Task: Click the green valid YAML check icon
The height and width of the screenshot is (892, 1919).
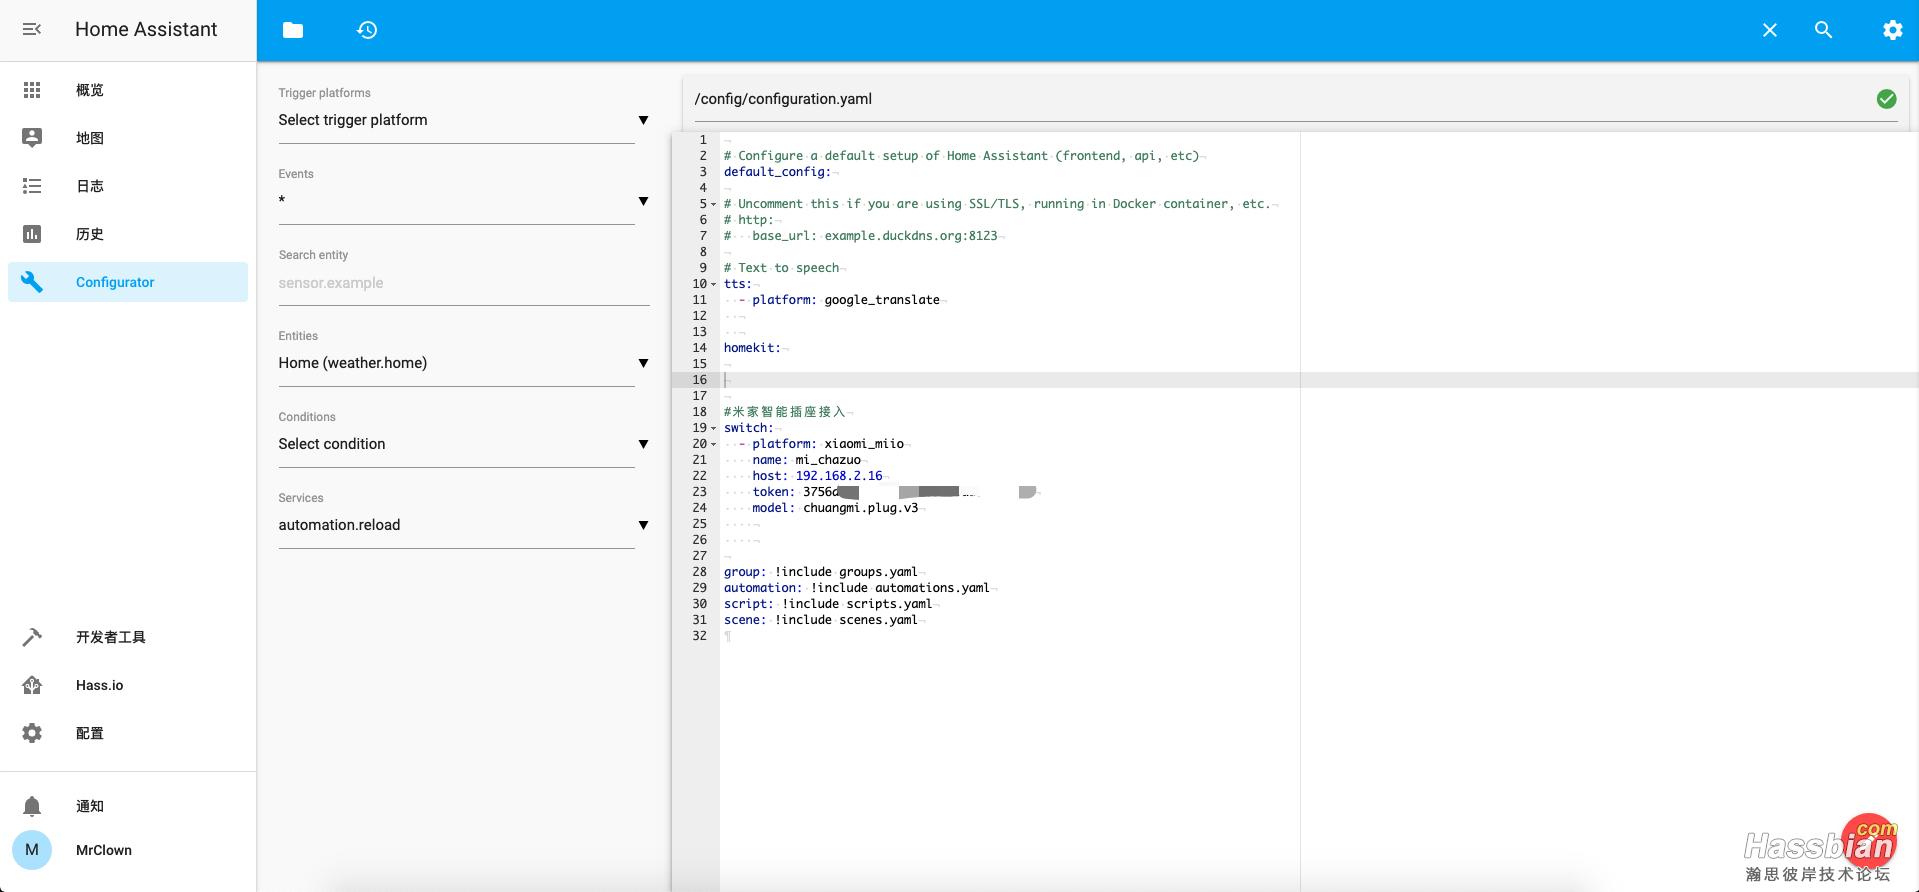Action: 1886,99
